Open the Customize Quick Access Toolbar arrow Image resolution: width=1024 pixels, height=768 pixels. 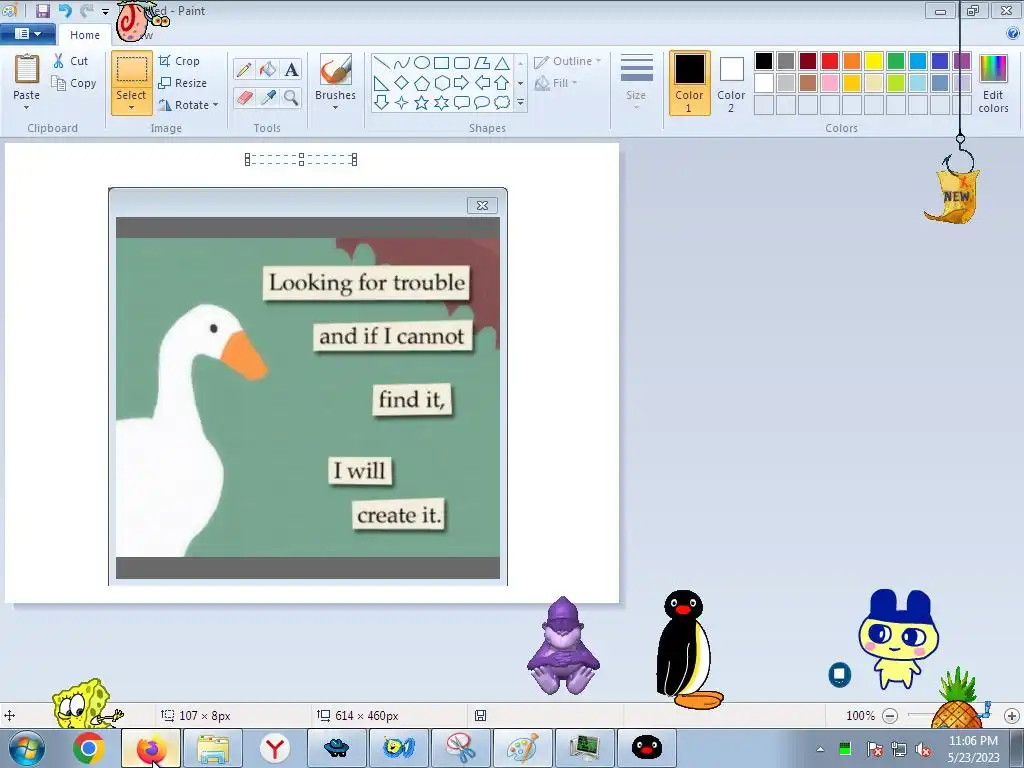click(x=105, y=11)
